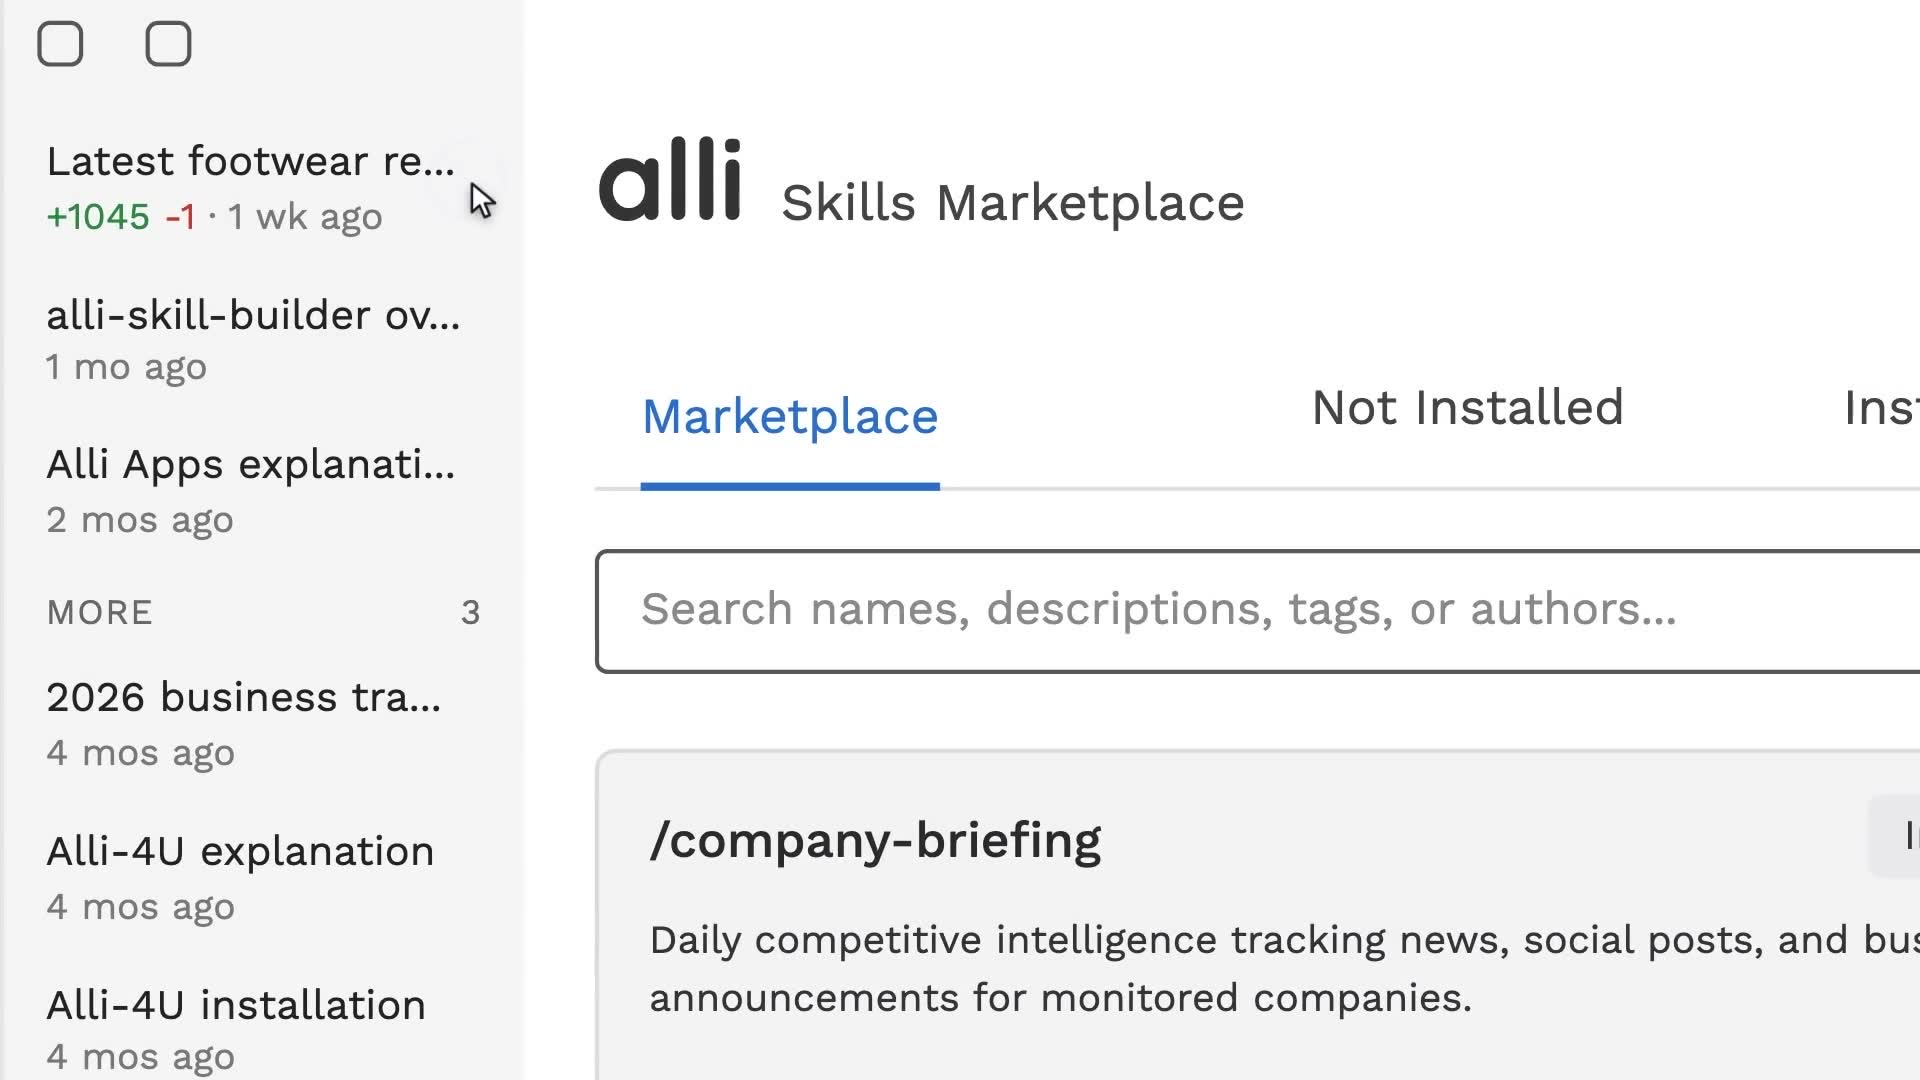
Task: Click the count badge 3 beside MORE
Action: pos(471,612)
